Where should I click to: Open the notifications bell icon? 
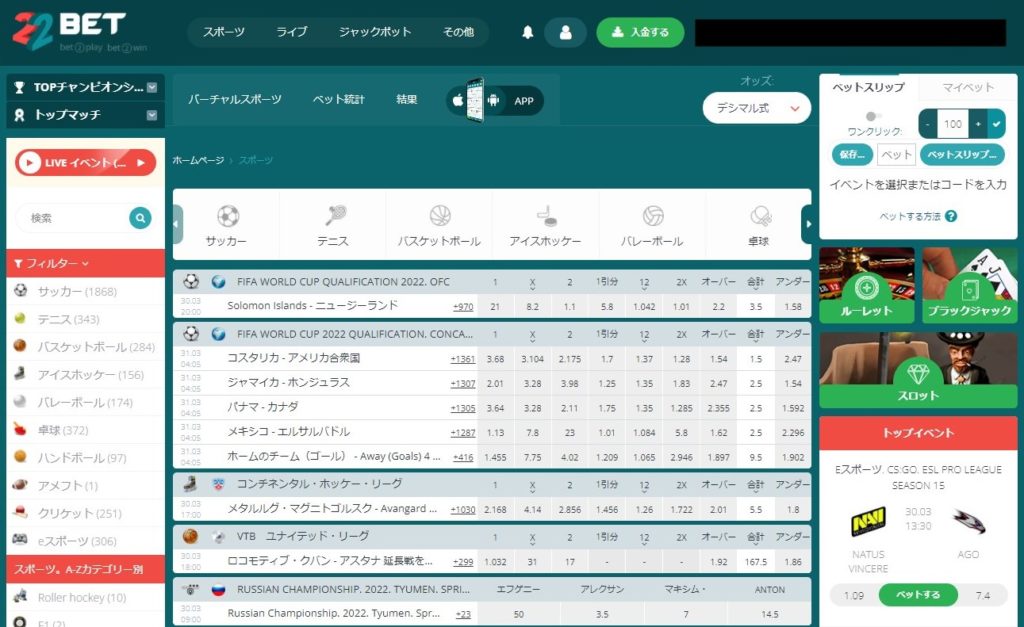pos(528,32)
